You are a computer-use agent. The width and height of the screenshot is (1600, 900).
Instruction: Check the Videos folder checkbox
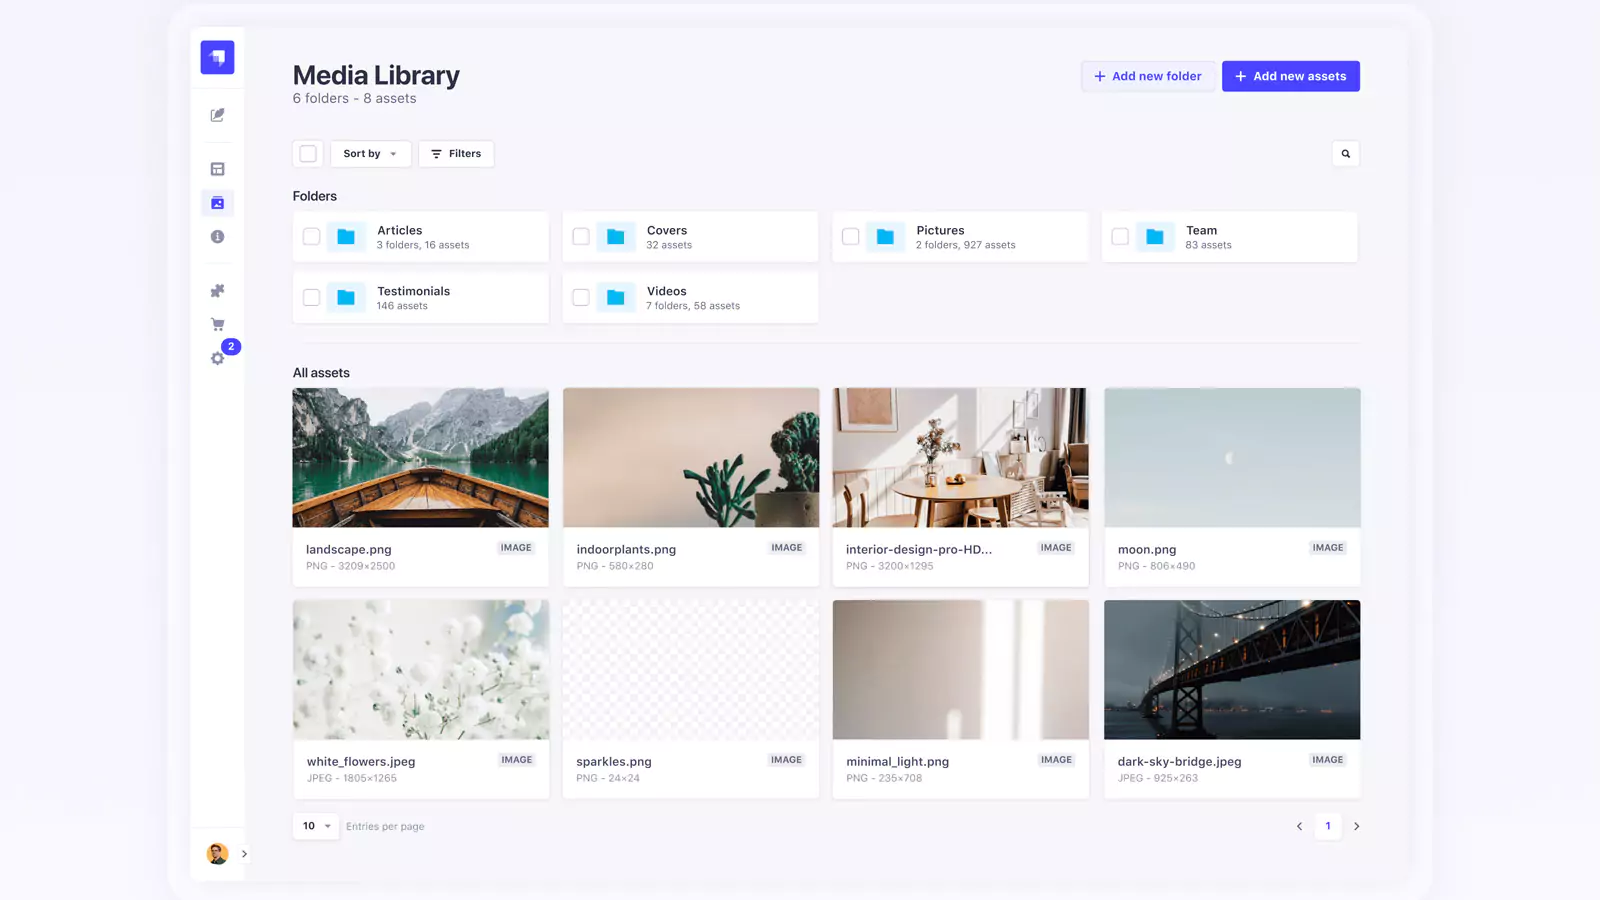[x=581, y=298]
